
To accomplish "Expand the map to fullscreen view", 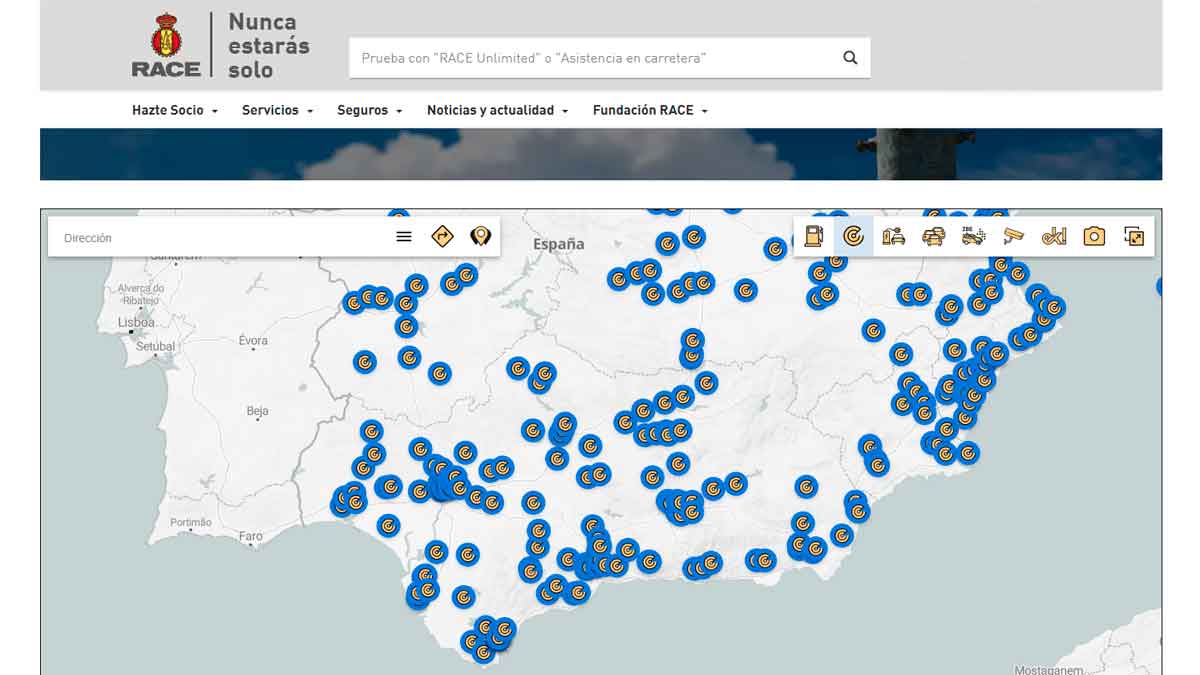I will [x=1133, y=236].
